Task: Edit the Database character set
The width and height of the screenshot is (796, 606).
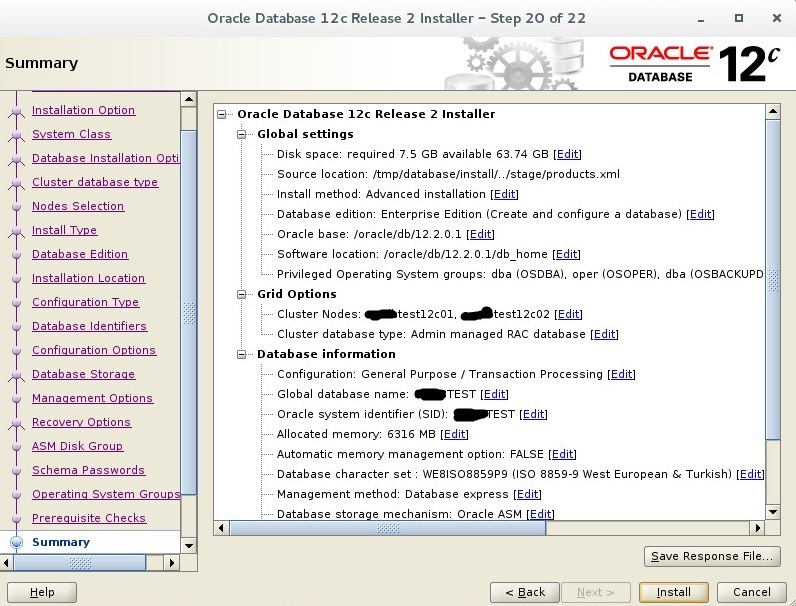Action: (750, 474)
